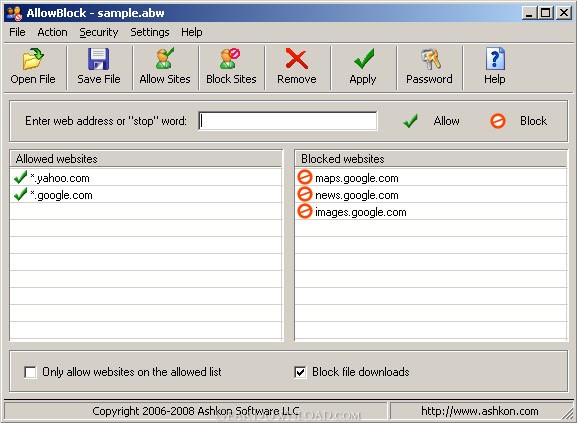Open the http://www.ashkon.com link
577x423 pixels.
[x=479, y=411]
